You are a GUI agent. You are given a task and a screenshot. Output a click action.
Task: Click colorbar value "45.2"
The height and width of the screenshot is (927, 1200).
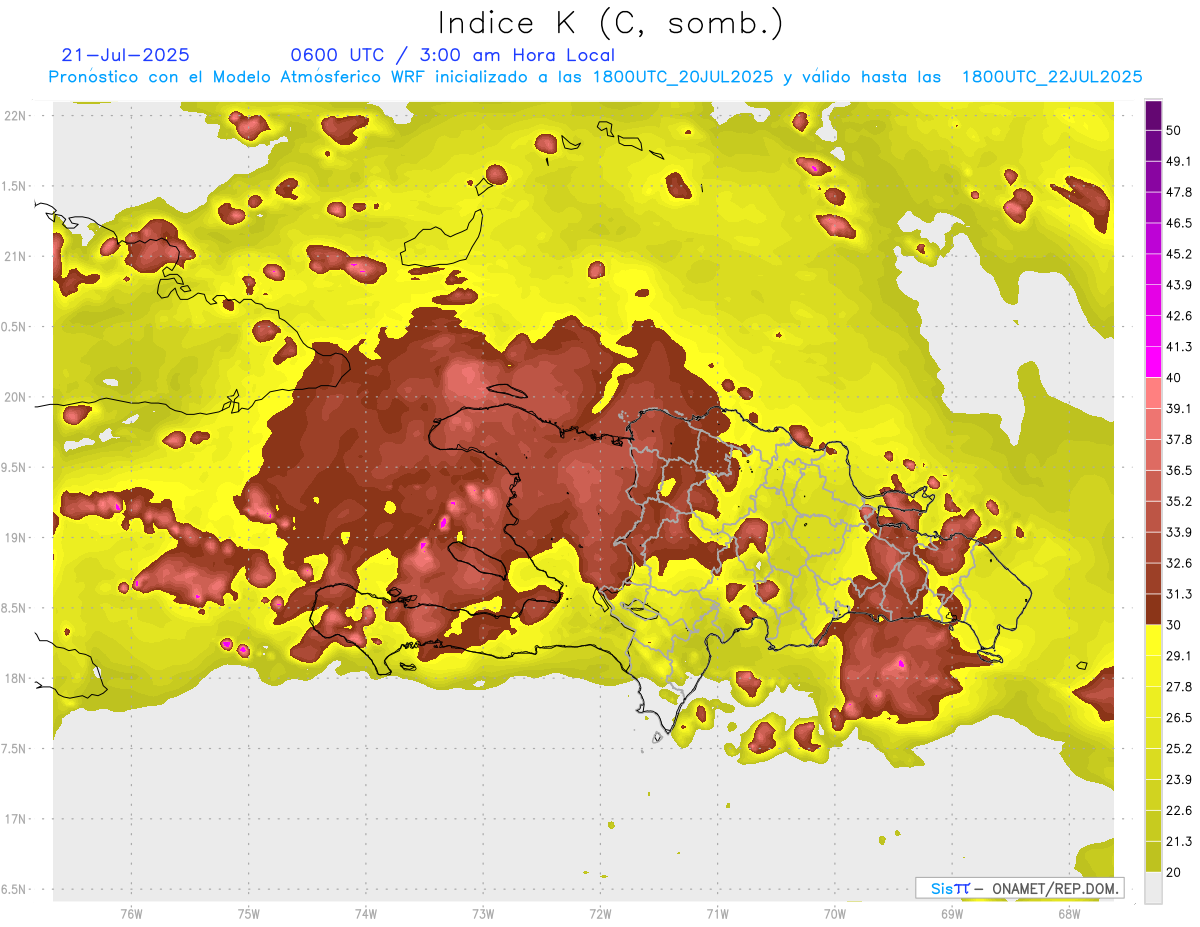pos(1179,254)
